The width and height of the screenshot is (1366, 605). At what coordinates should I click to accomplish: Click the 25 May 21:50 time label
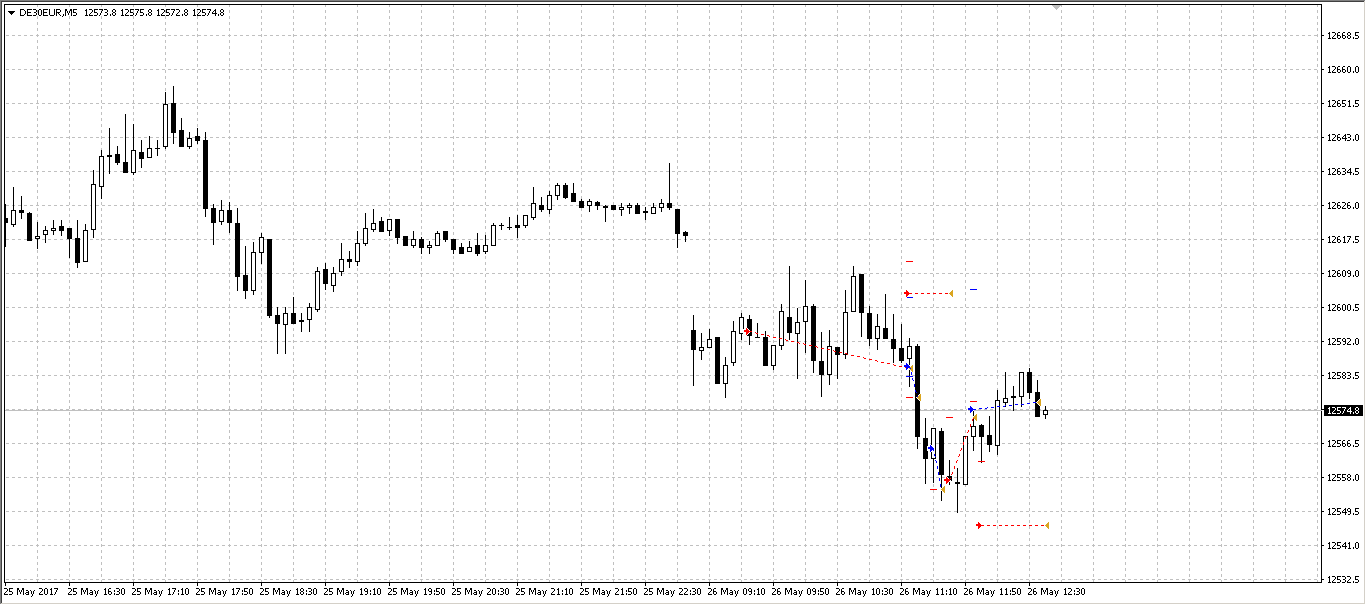tap(610, 592)
